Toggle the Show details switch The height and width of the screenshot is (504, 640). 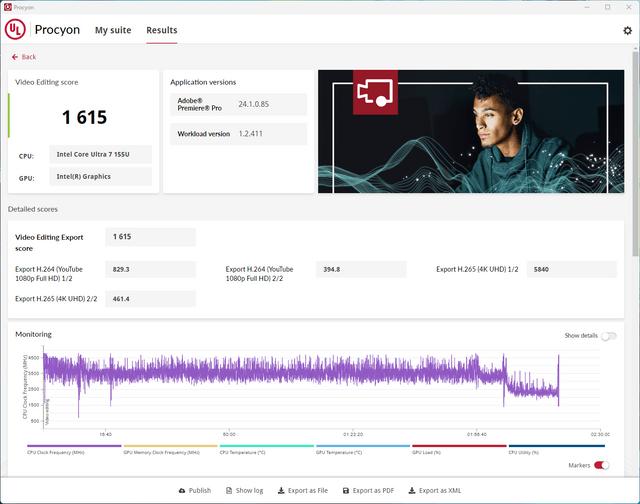point(609,336)
